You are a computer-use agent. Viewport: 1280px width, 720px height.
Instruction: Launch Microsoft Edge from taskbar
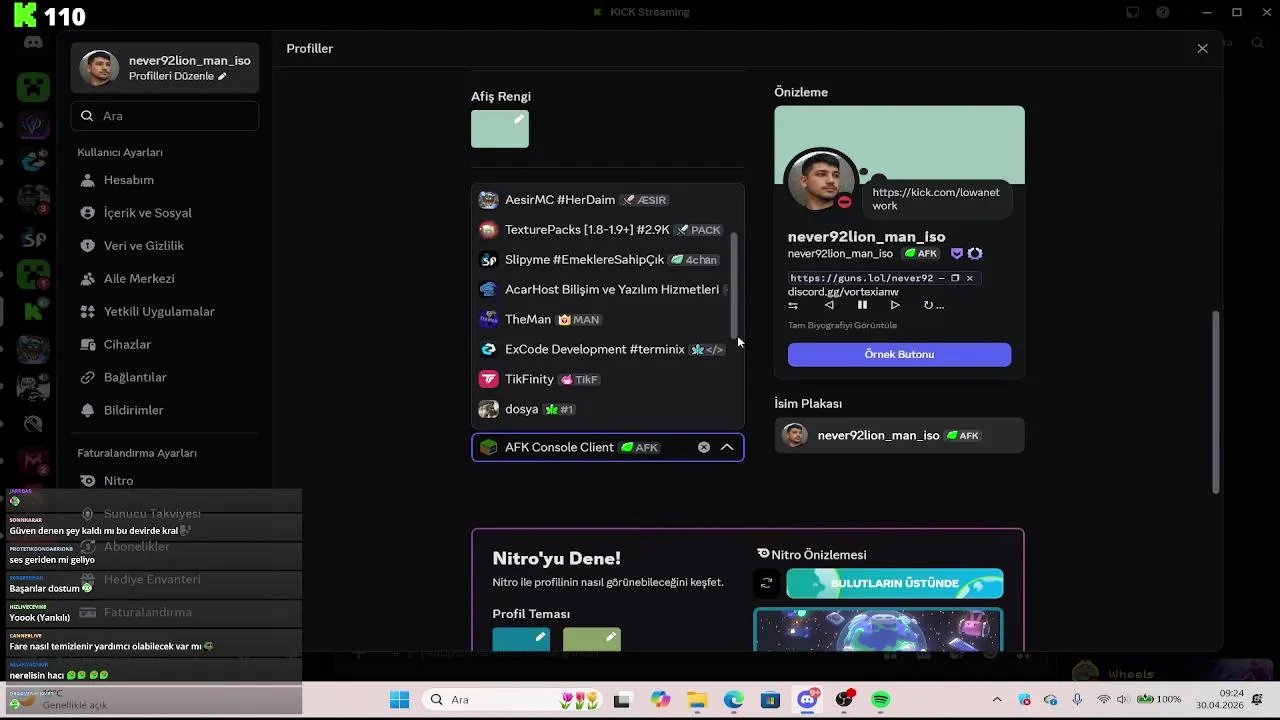(734, 700)
